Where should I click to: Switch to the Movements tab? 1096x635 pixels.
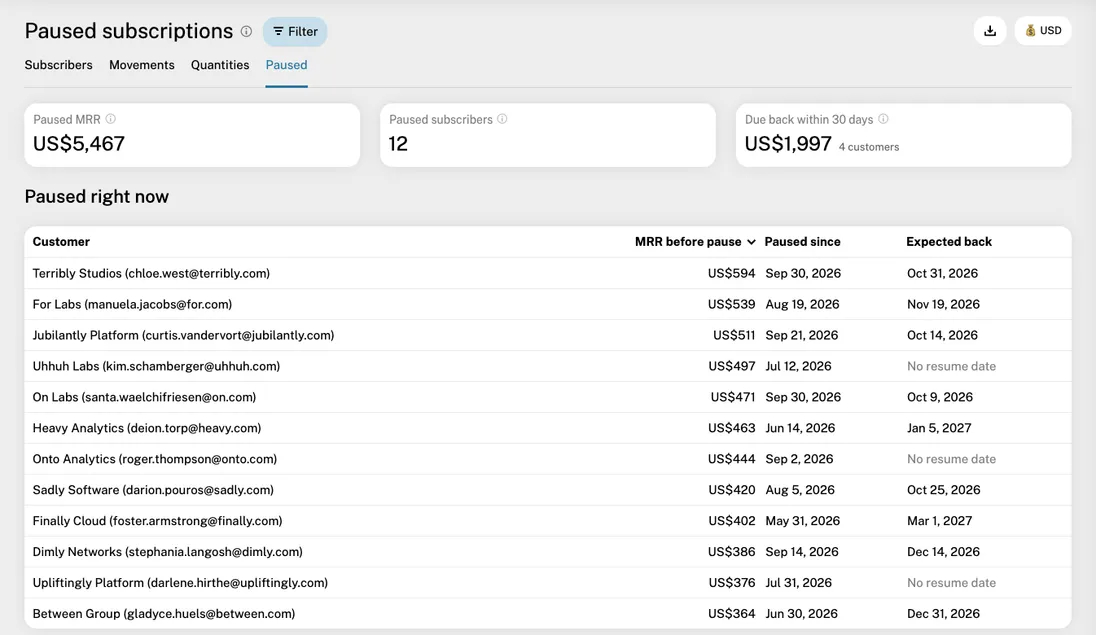click(x=142, y=65)
